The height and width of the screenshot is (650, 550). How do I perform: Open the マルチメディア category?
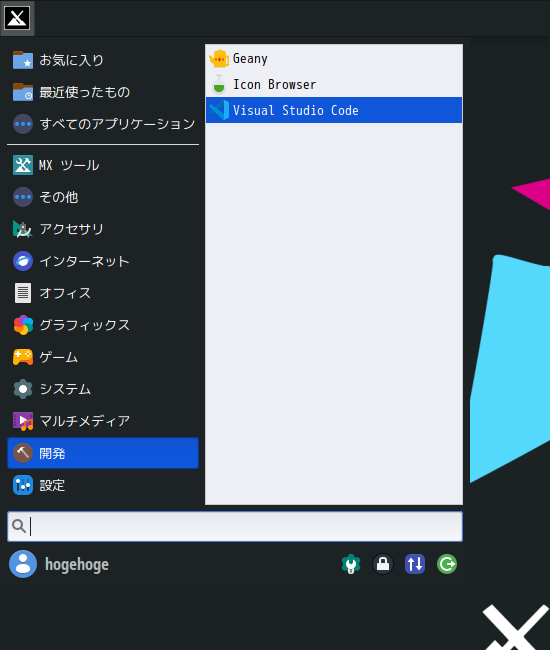[x=103, y=421]
